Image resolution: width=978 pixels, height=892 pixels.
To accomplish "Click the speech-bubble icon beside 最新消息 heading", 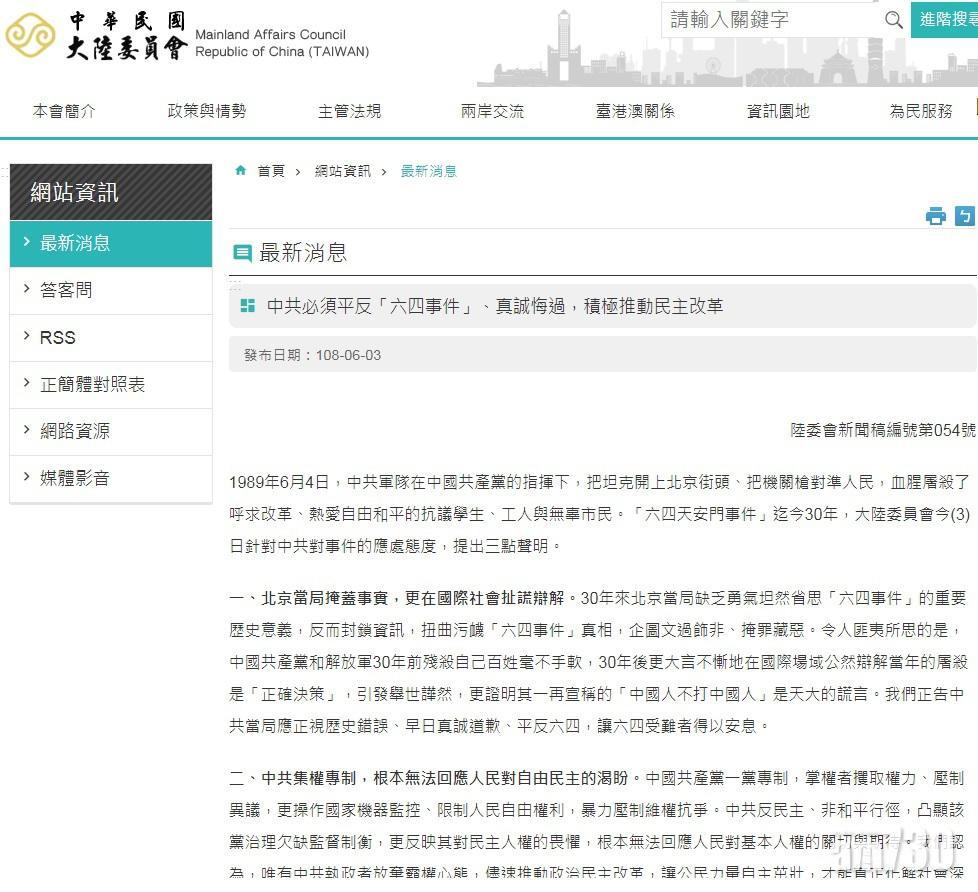I will click(x=241, y=253).
